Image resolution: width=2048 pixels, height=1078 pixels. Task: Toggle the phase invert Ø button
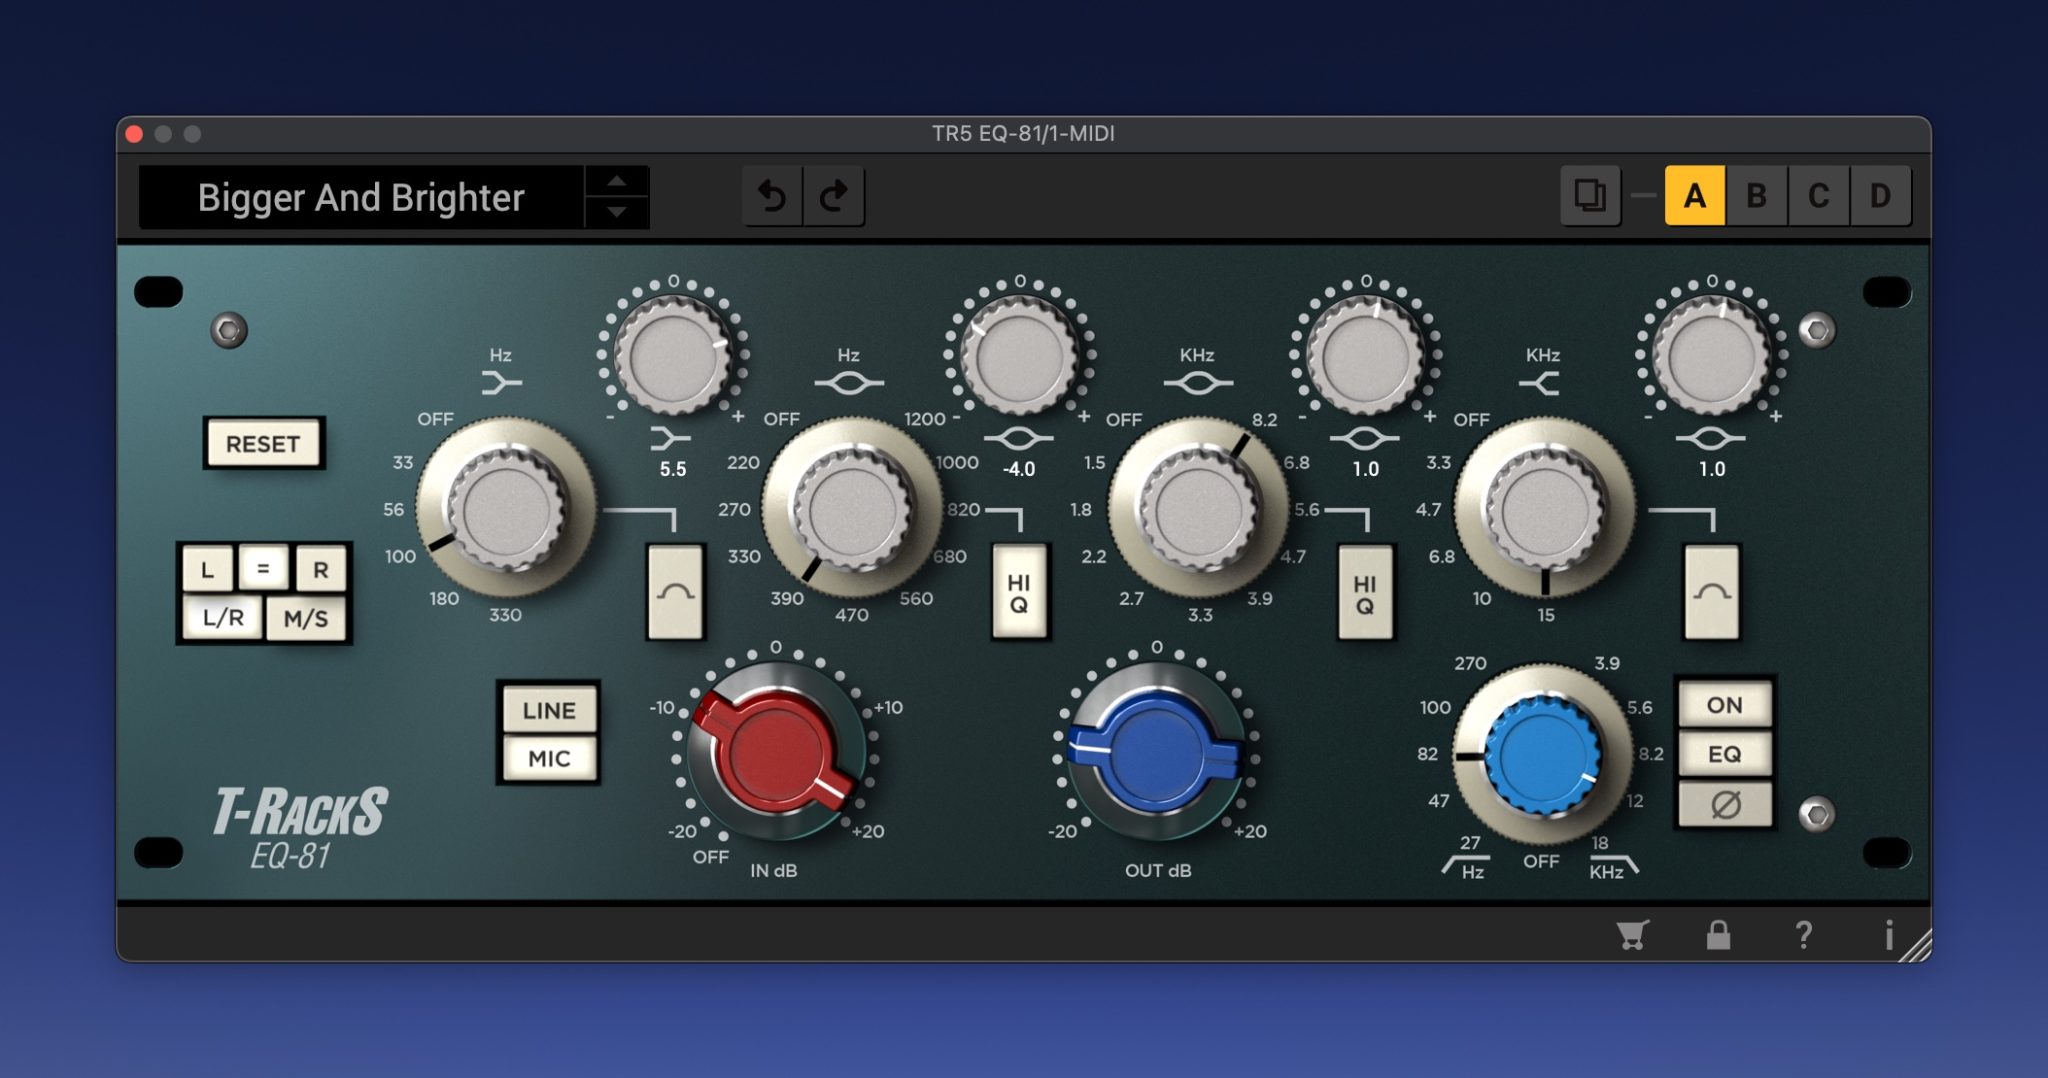tap(1725, 804)
